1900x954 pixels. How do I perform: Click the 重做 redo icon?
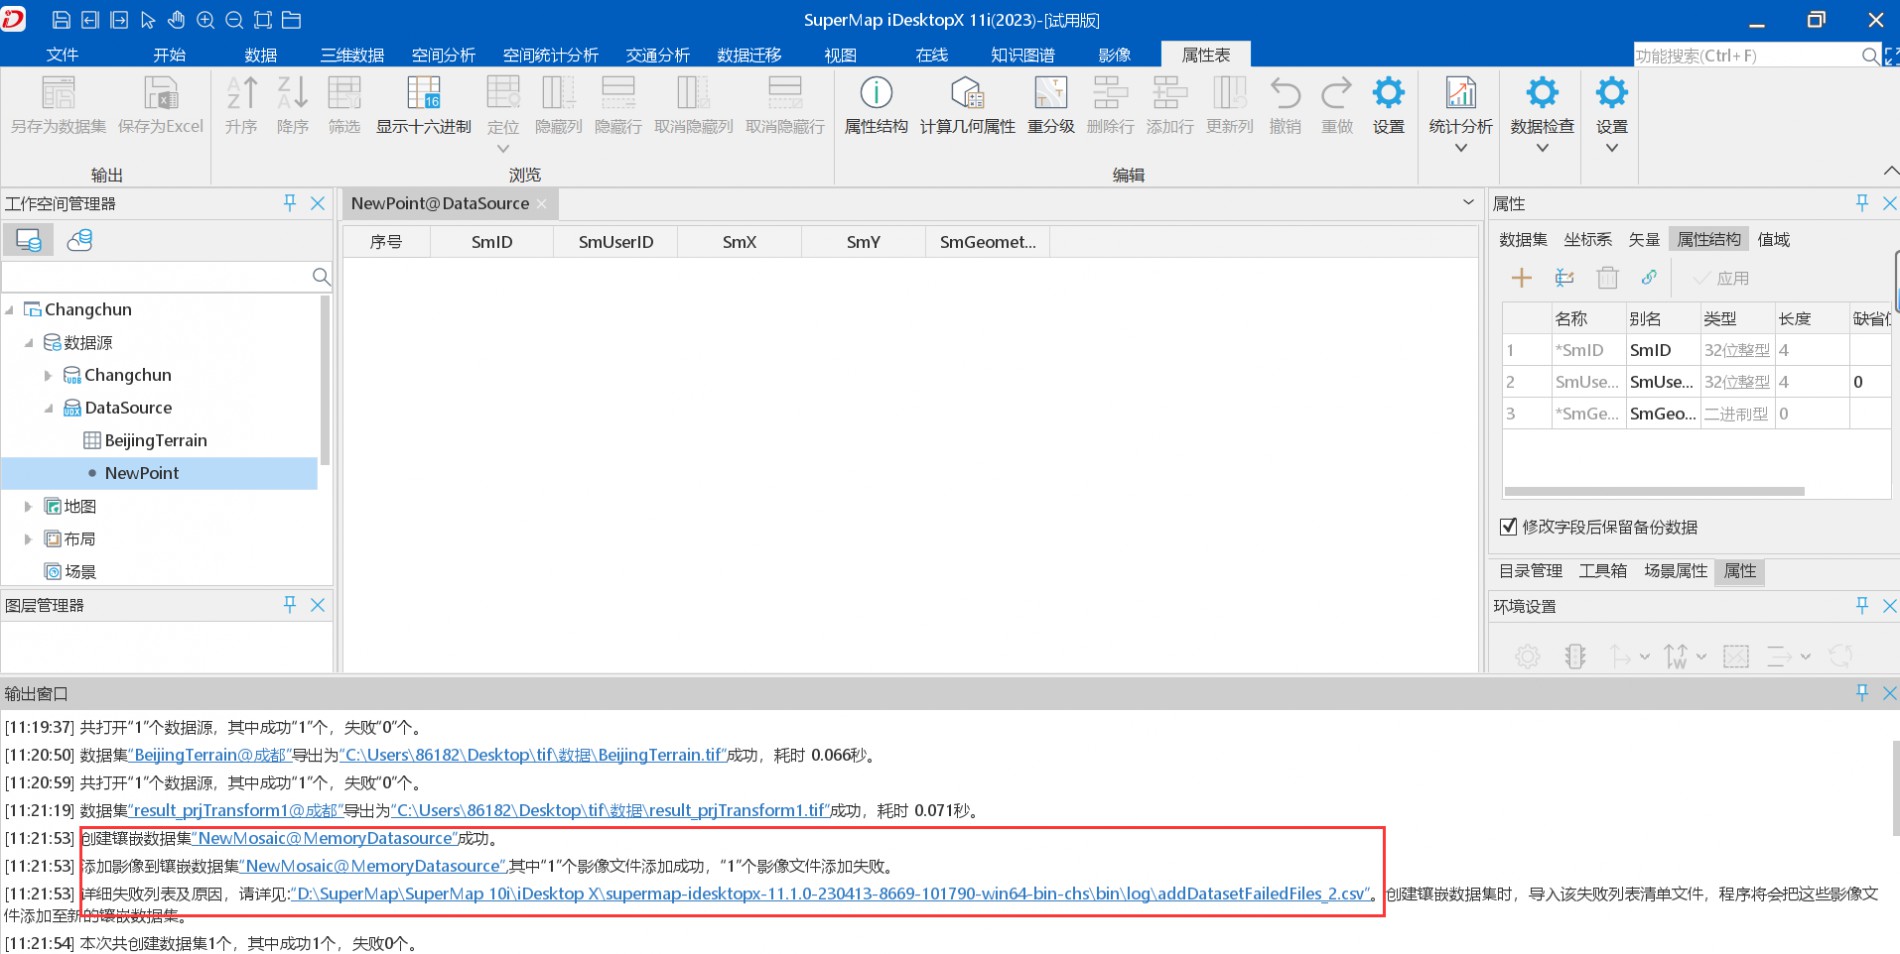[x=1337, y=93]
